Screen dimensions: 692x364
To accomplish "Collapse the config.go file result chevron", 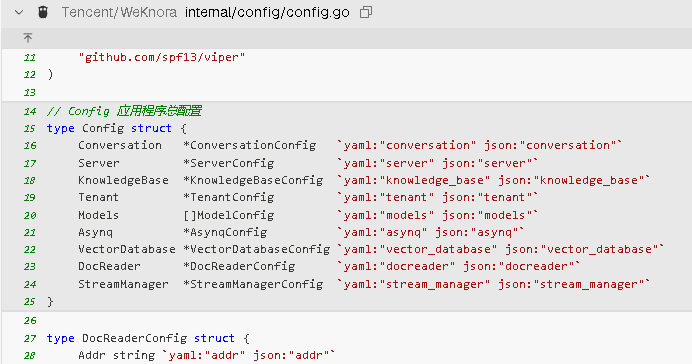I will [x=19, y=12].
